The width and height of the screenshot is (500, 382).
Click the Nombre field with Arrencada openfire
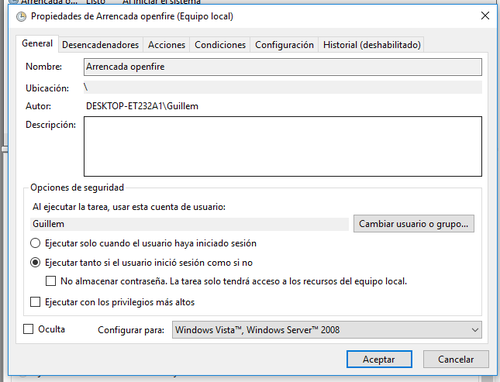click(283, 67)
